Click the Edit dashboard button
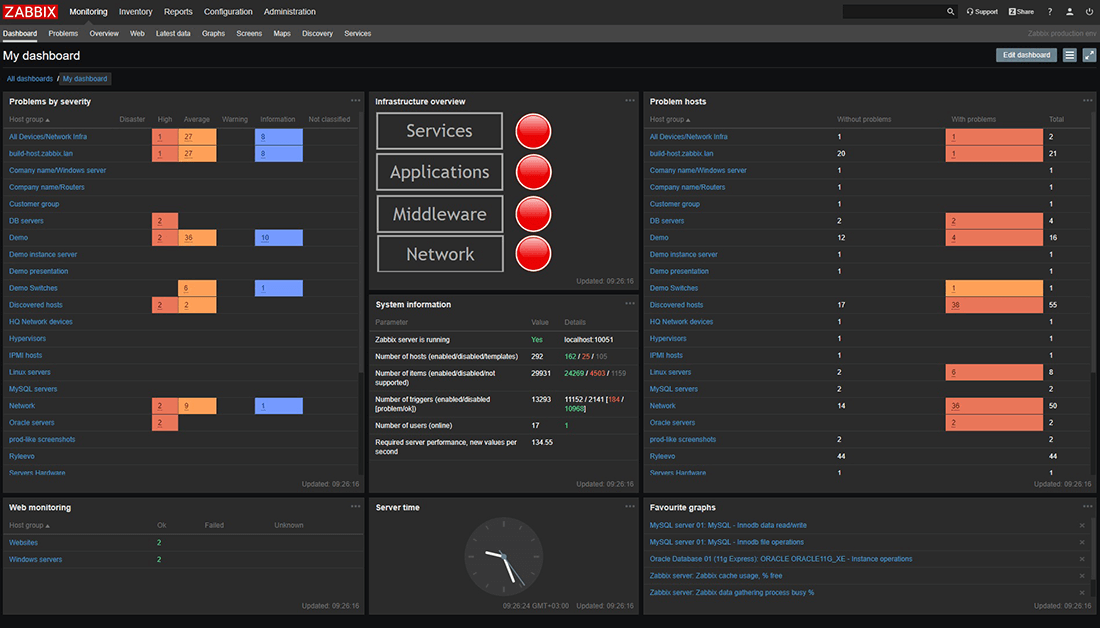This screenshot has width=1100, height=628. (x=1026, y=55)
